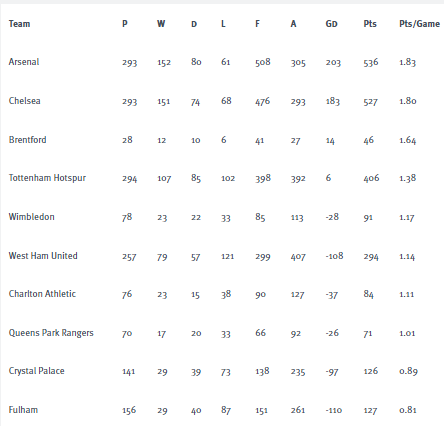Select the Fulham team name
Image resolution: width=444 pixels, height=426 pixels.
click(23, 410)
